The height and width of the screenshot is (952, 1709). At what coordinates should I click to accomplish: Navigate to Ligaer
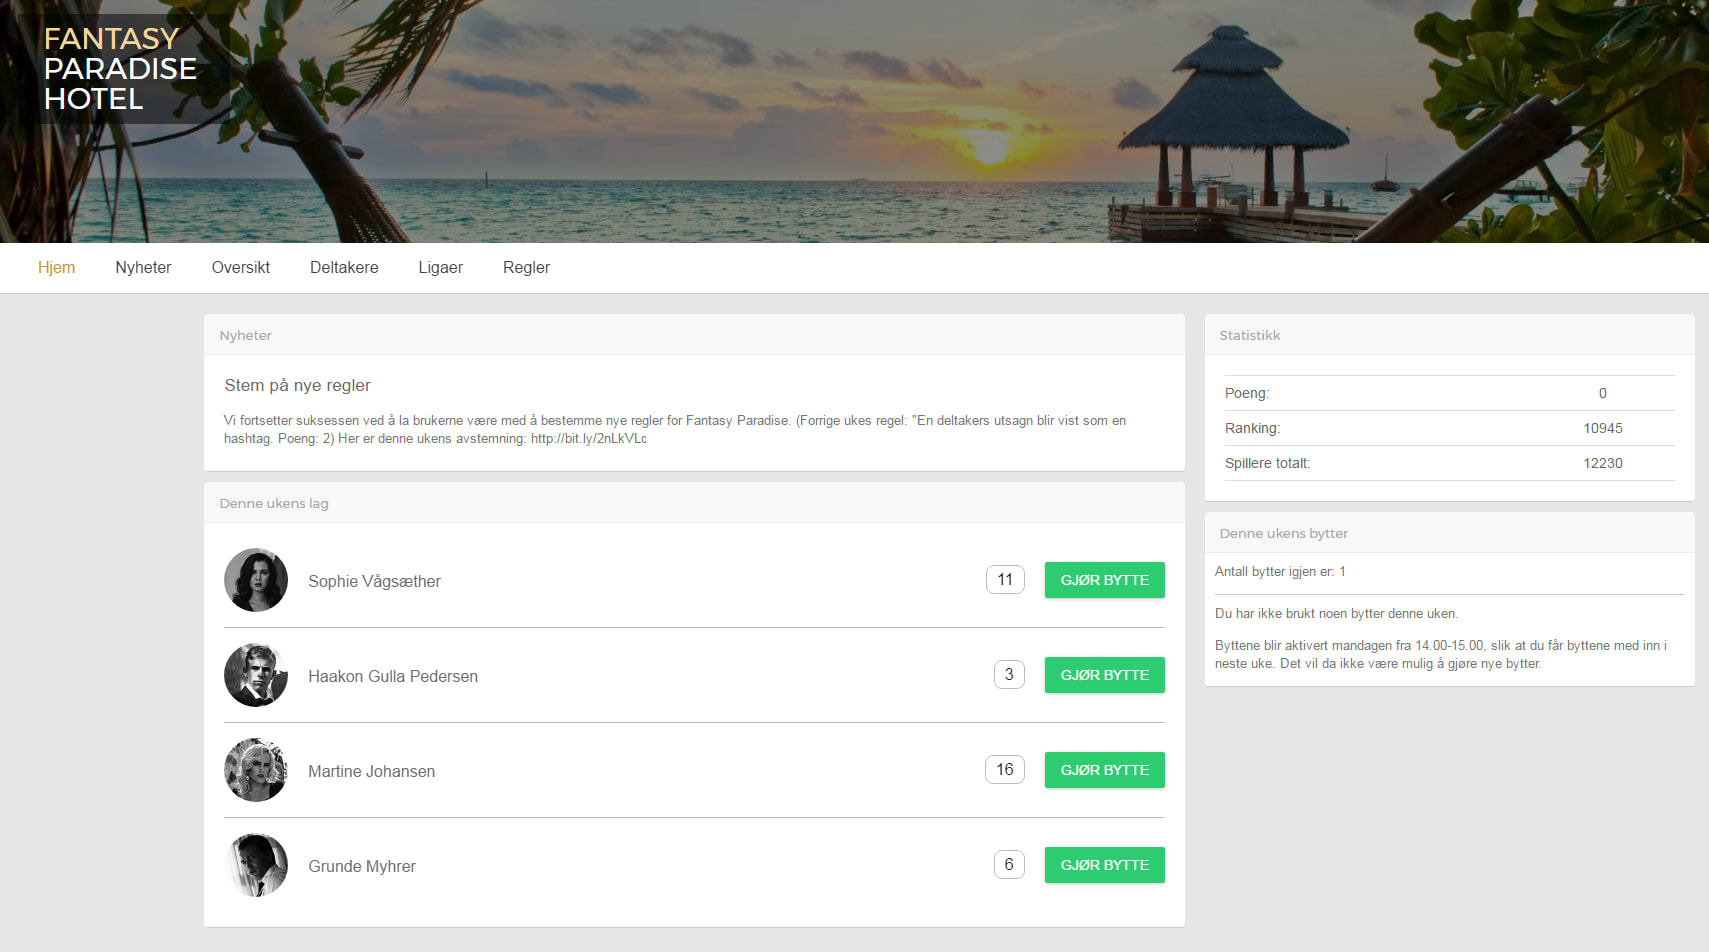click(440, 268)
